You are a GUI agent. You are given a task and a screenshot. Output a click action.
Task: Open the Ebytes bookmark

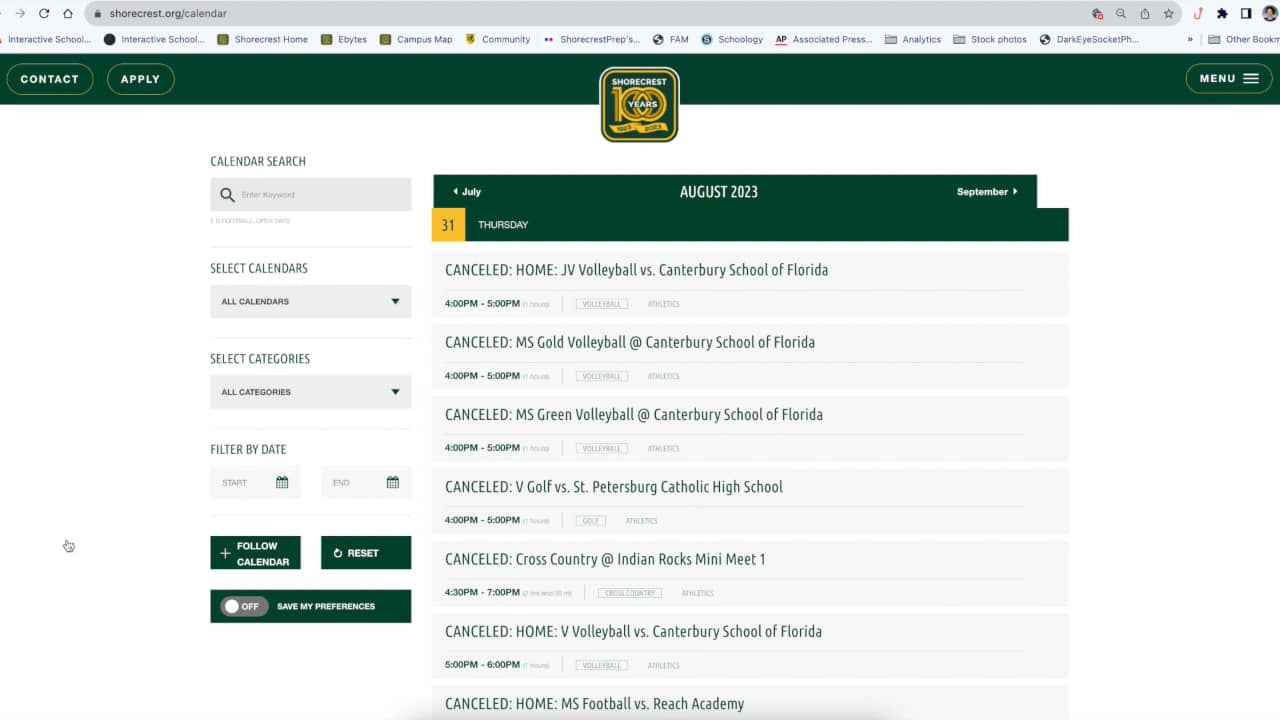(344, 39)
